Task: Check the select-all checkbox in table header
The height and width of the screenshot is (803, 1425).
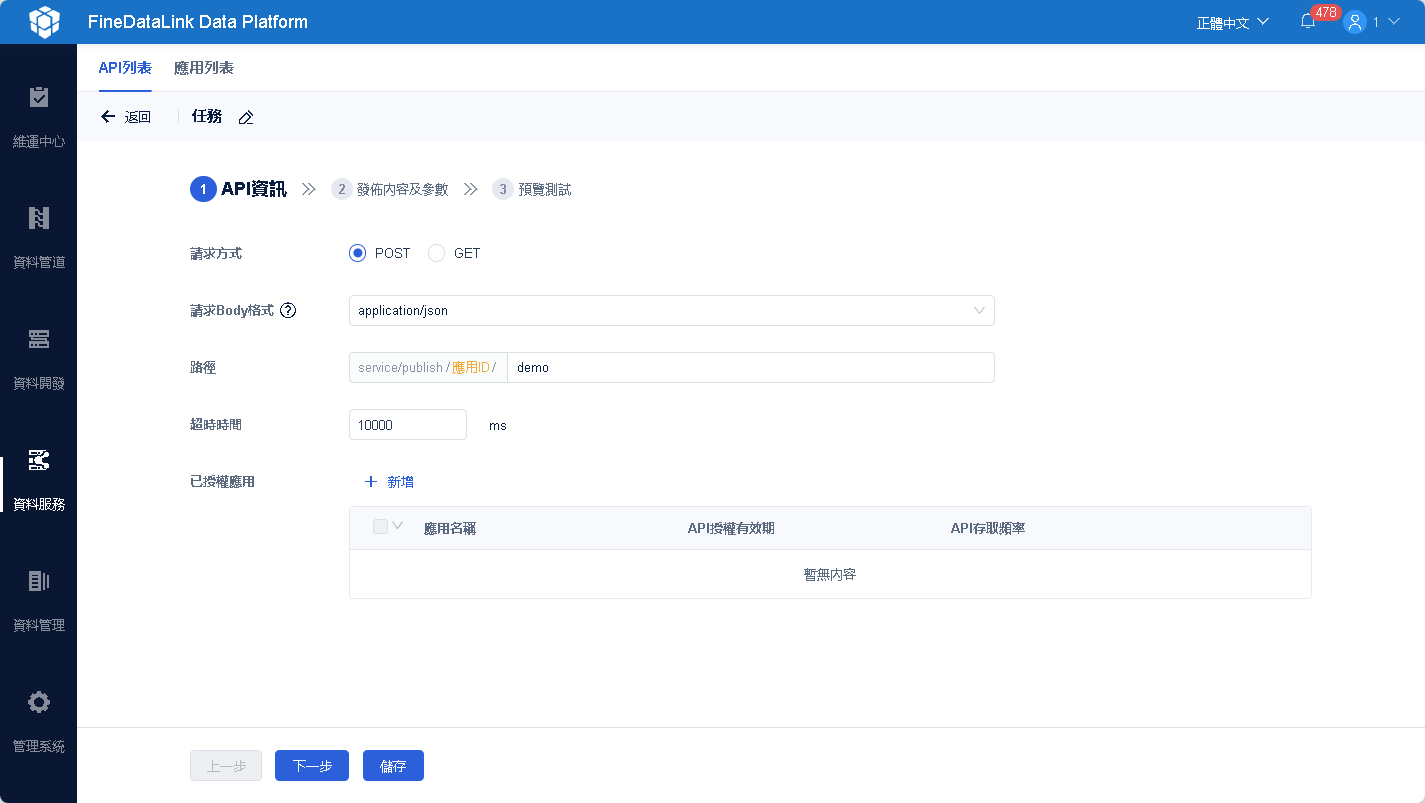Action: [x=380, y=526]
